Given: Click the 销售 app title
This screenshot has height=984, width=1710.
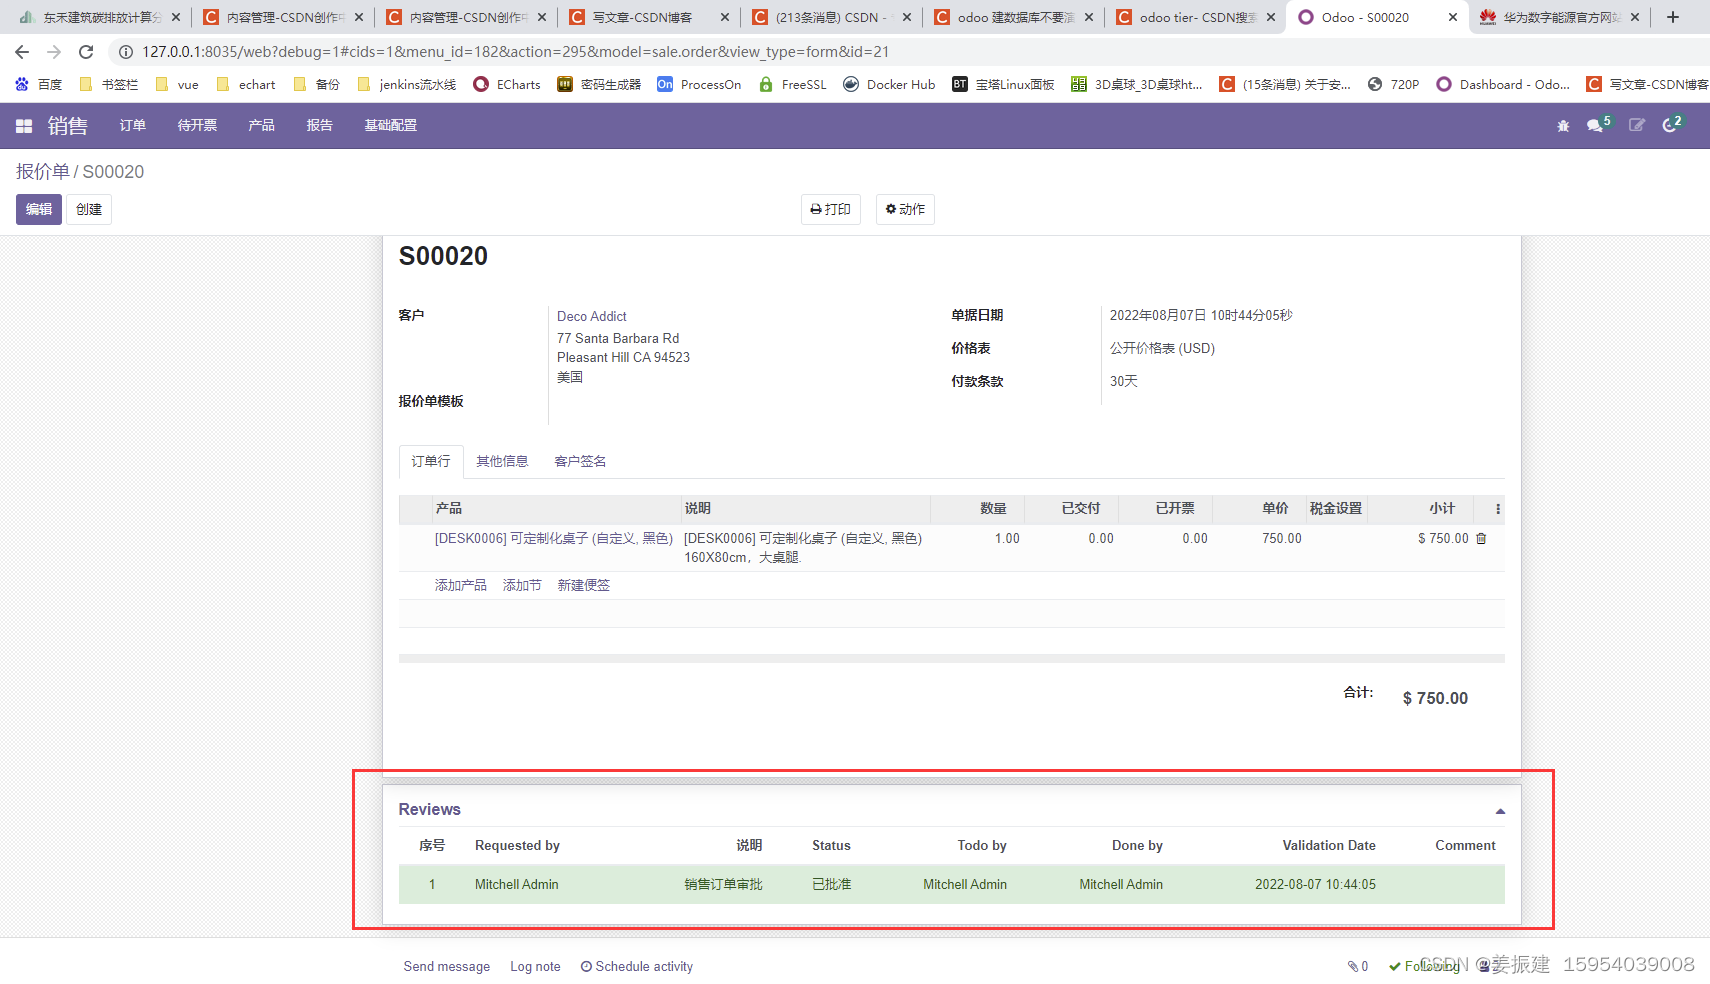Looking at the screenshot, I should tap(68, 126).
